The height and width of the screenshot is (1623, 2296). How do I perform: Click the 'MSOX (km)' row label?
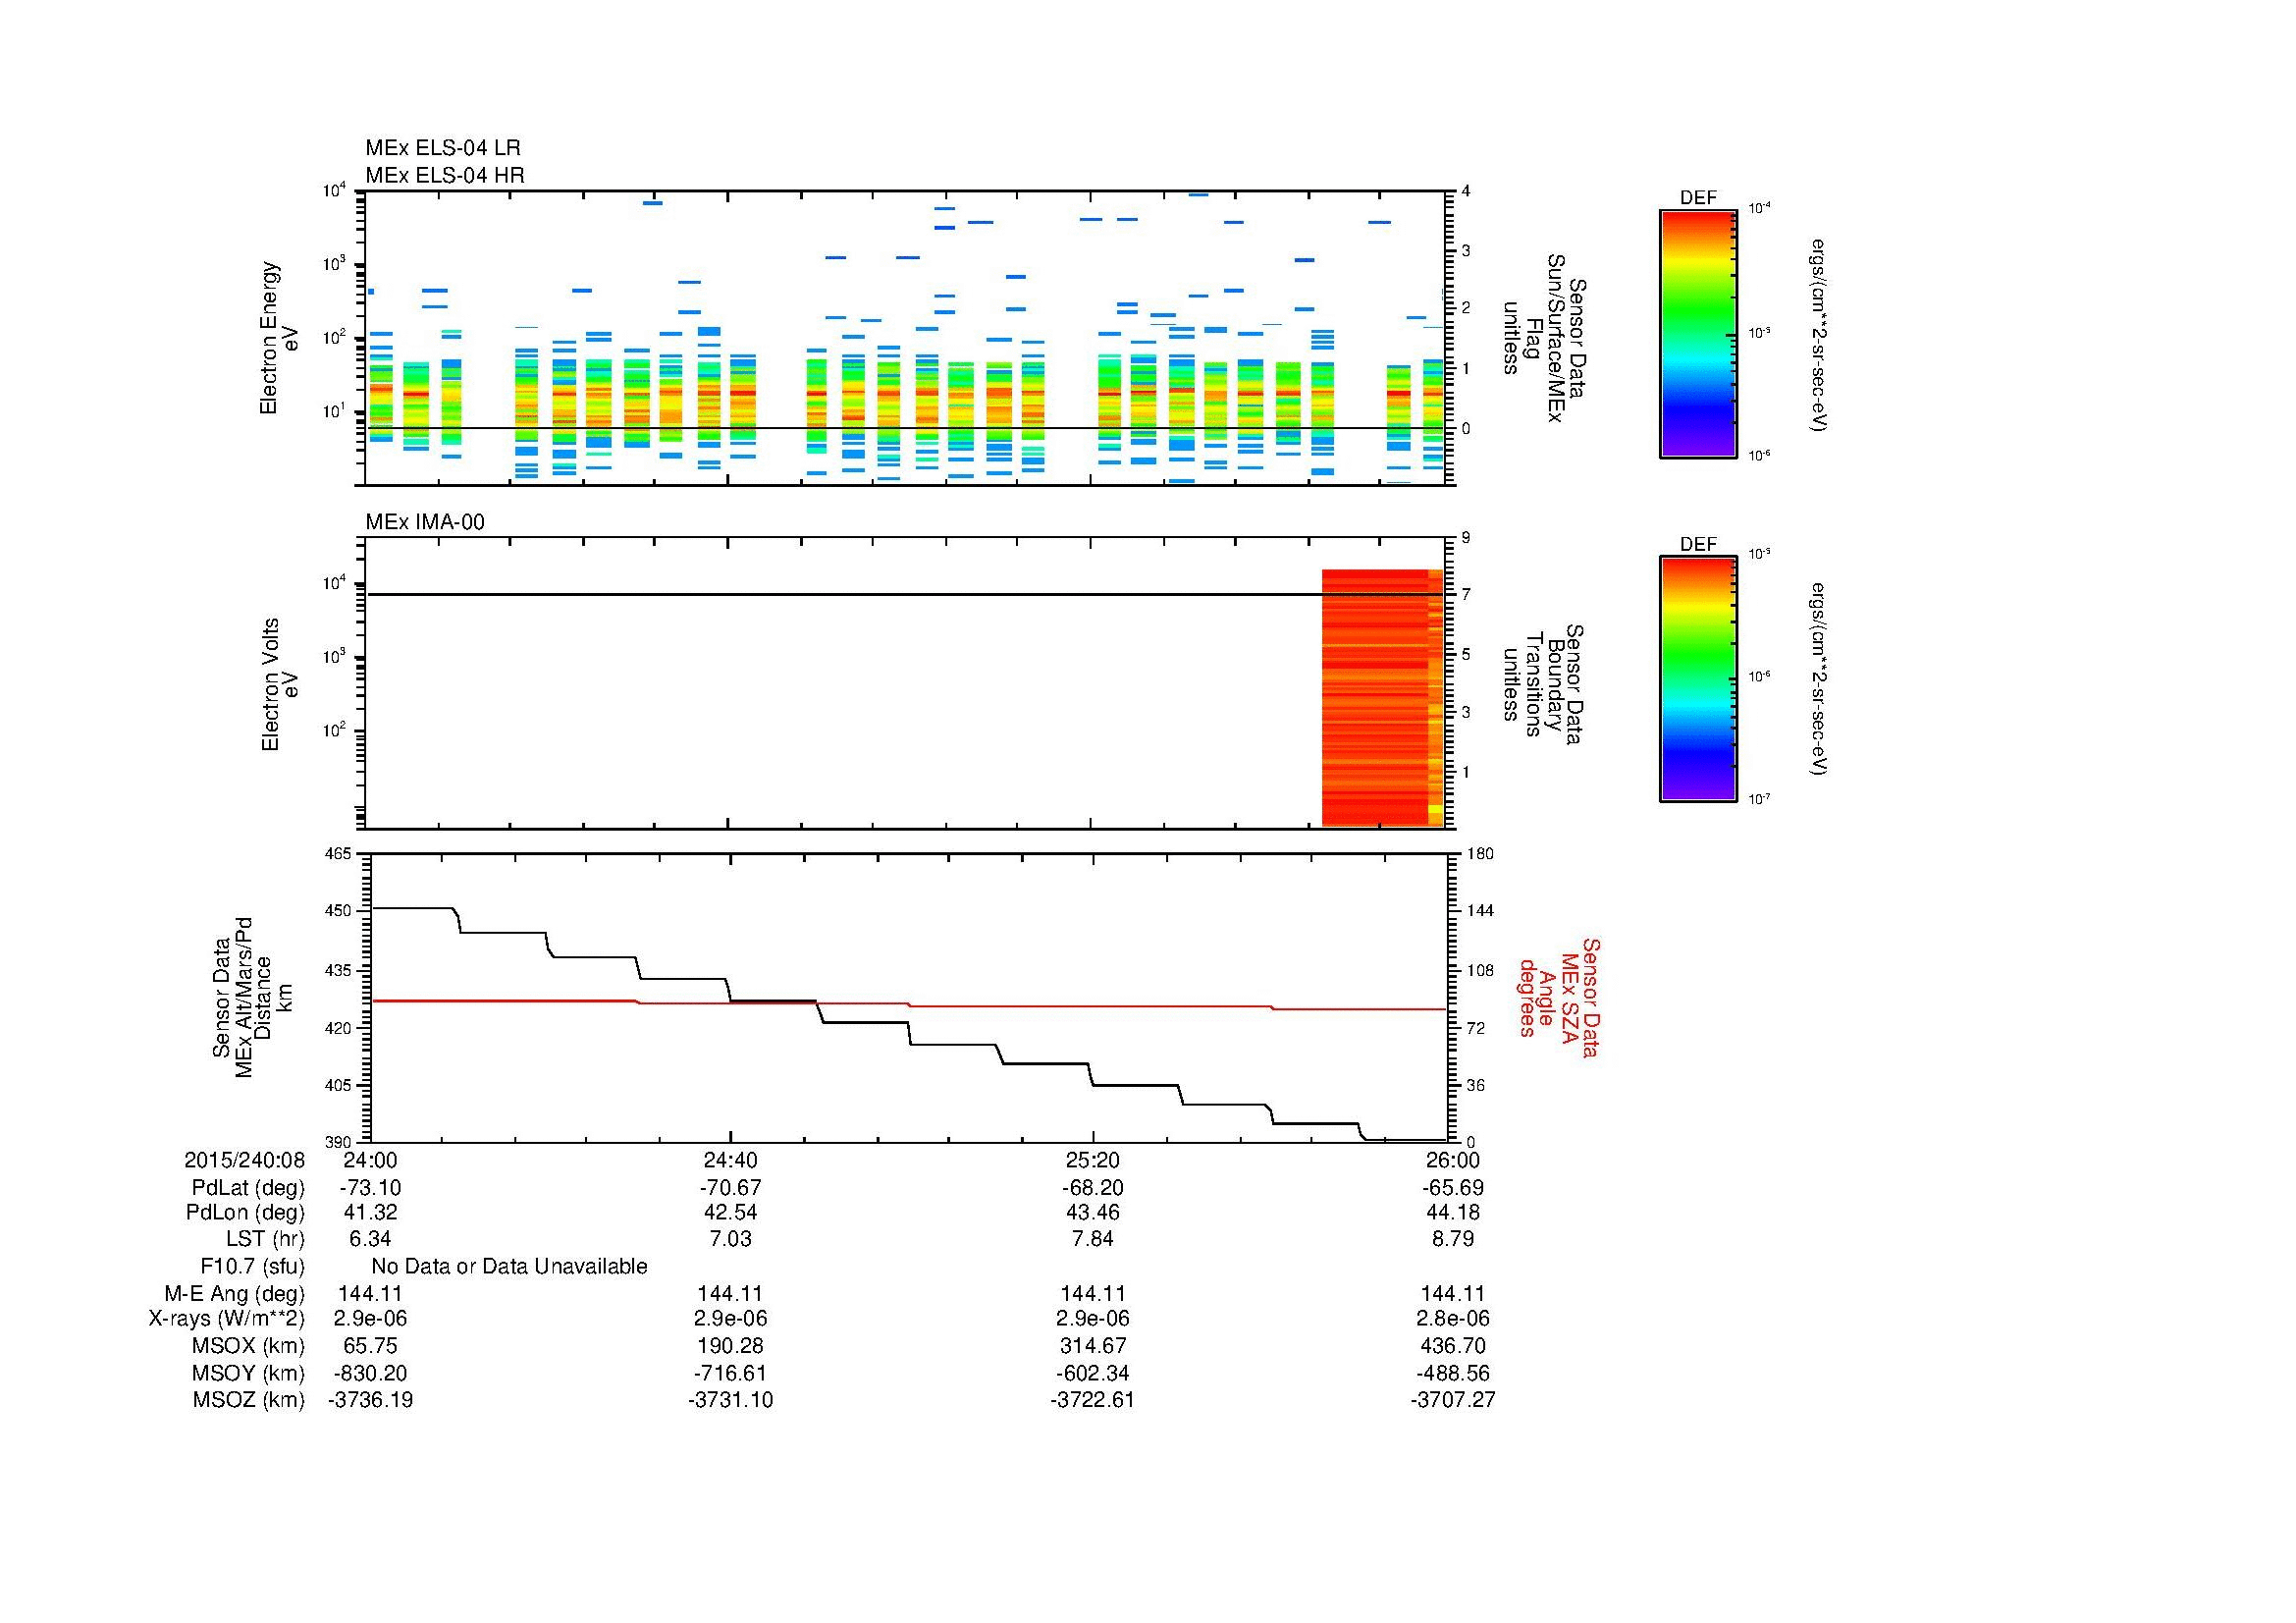click(249, 1346)
